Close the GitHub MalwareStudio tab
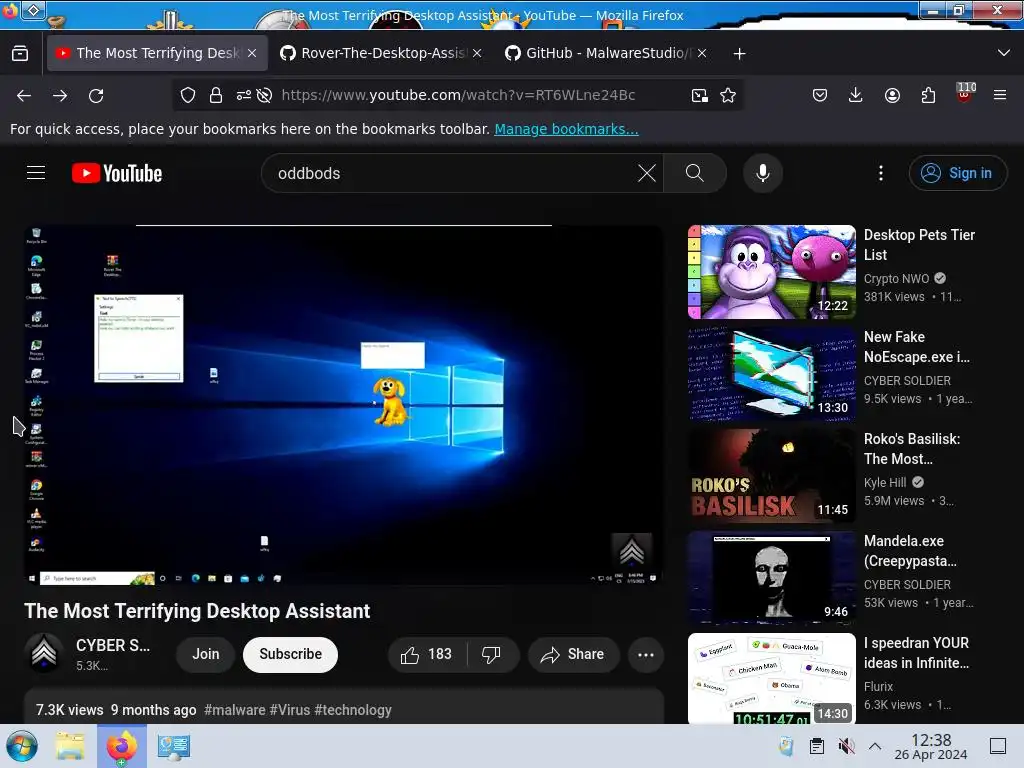 pos(701,53)
